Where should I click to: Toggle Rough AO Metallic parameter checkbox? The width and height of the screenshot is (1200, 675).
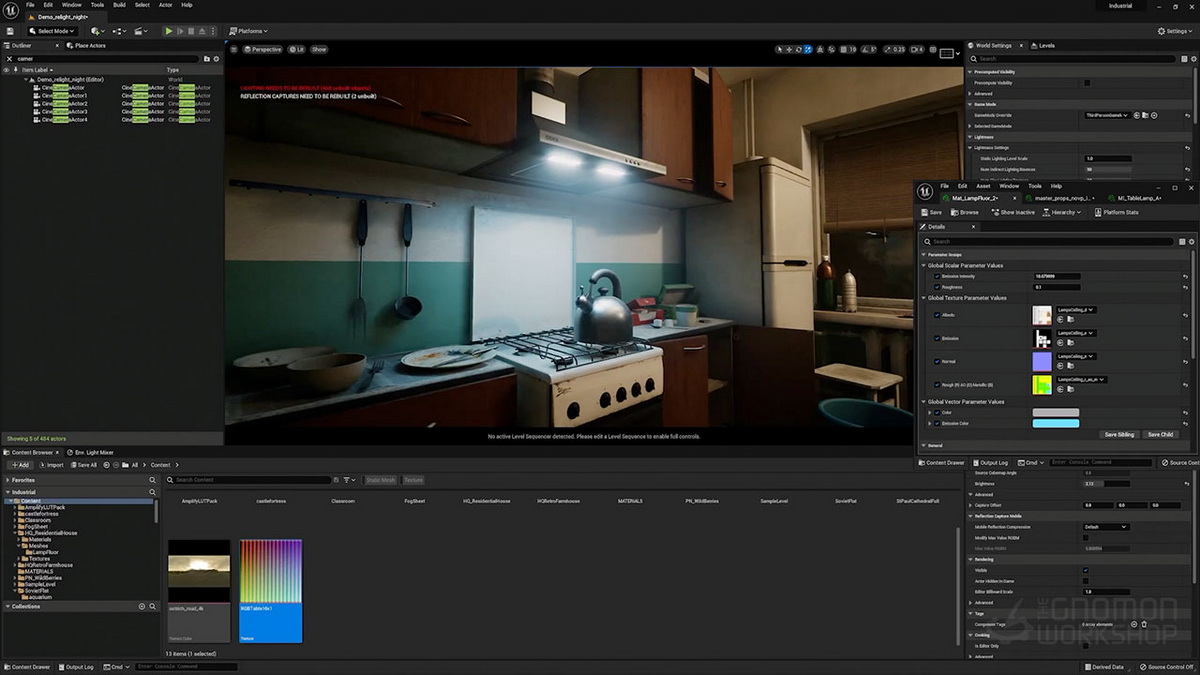pos(937,385)
